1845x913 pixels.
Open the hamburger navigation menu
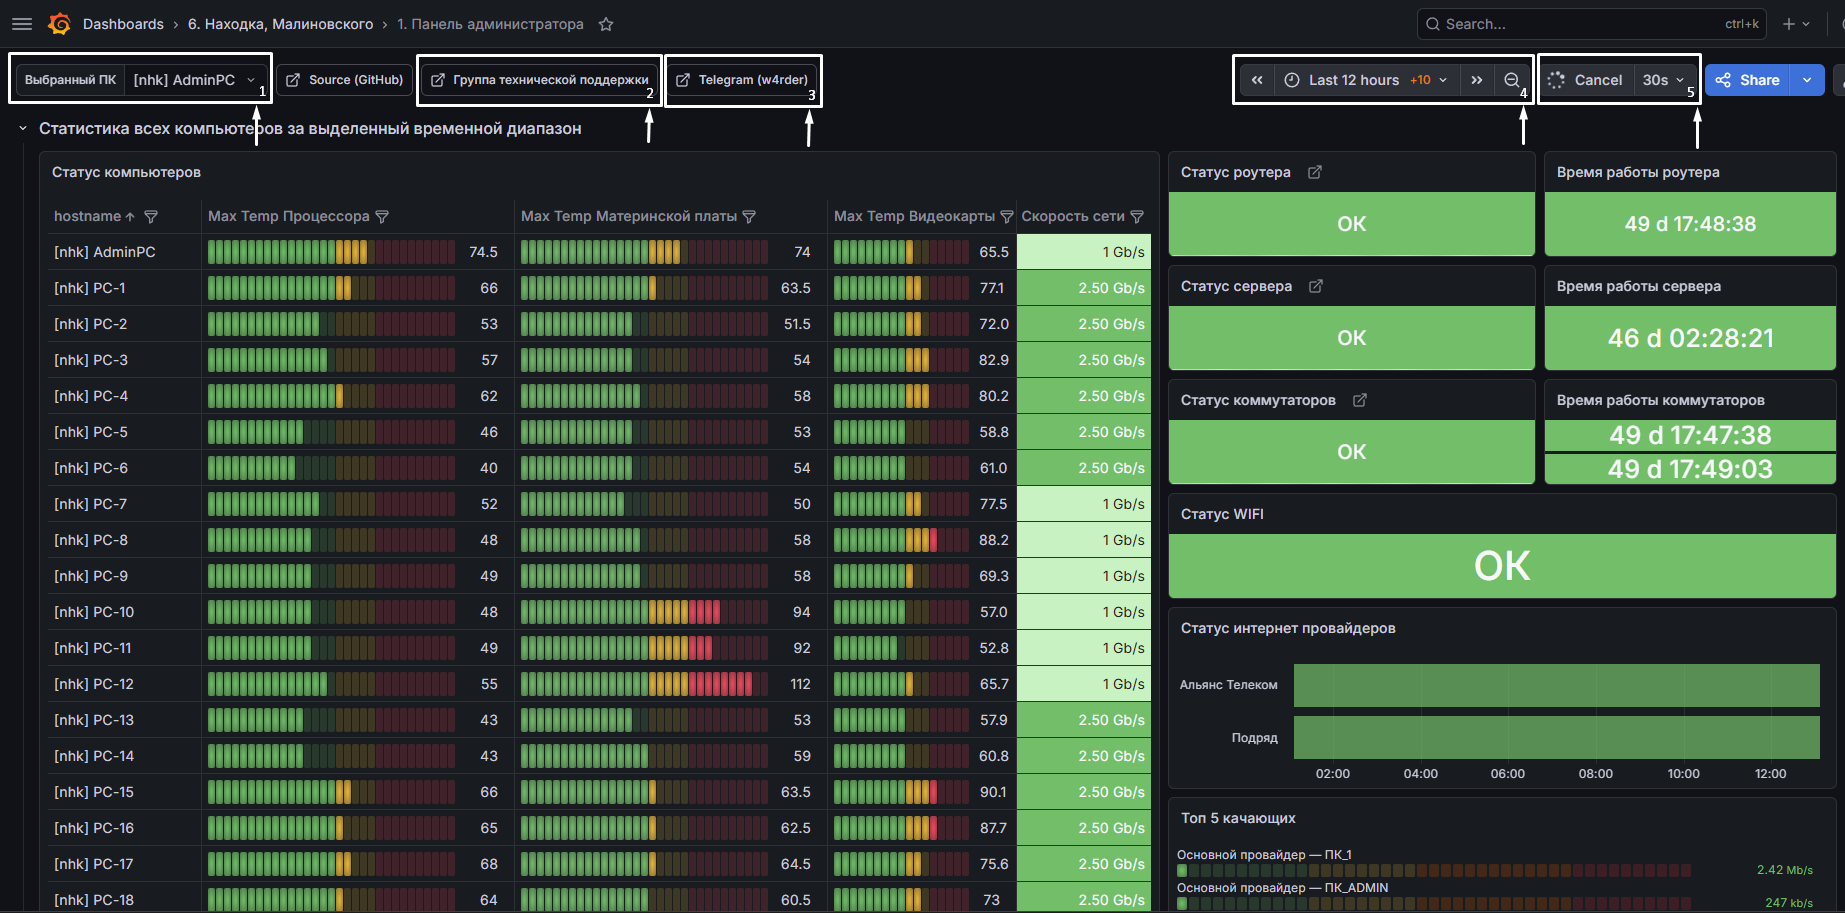click(x=22, y=24)
